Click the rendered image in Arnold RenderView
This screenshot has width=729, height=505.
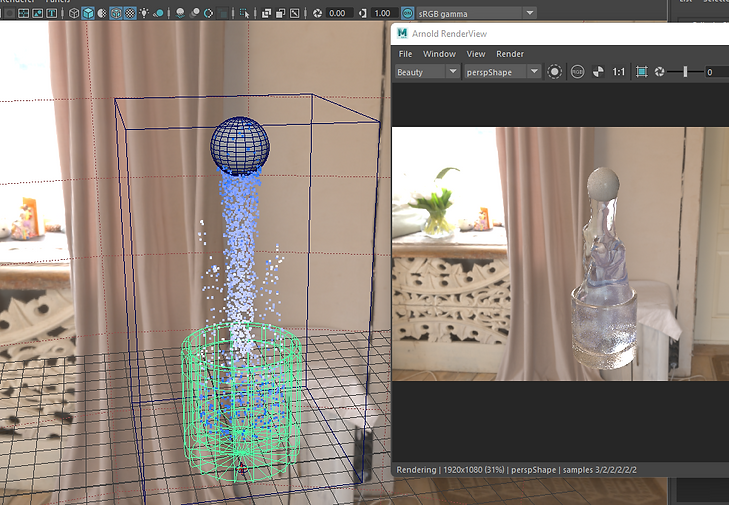tap(560, 254)
